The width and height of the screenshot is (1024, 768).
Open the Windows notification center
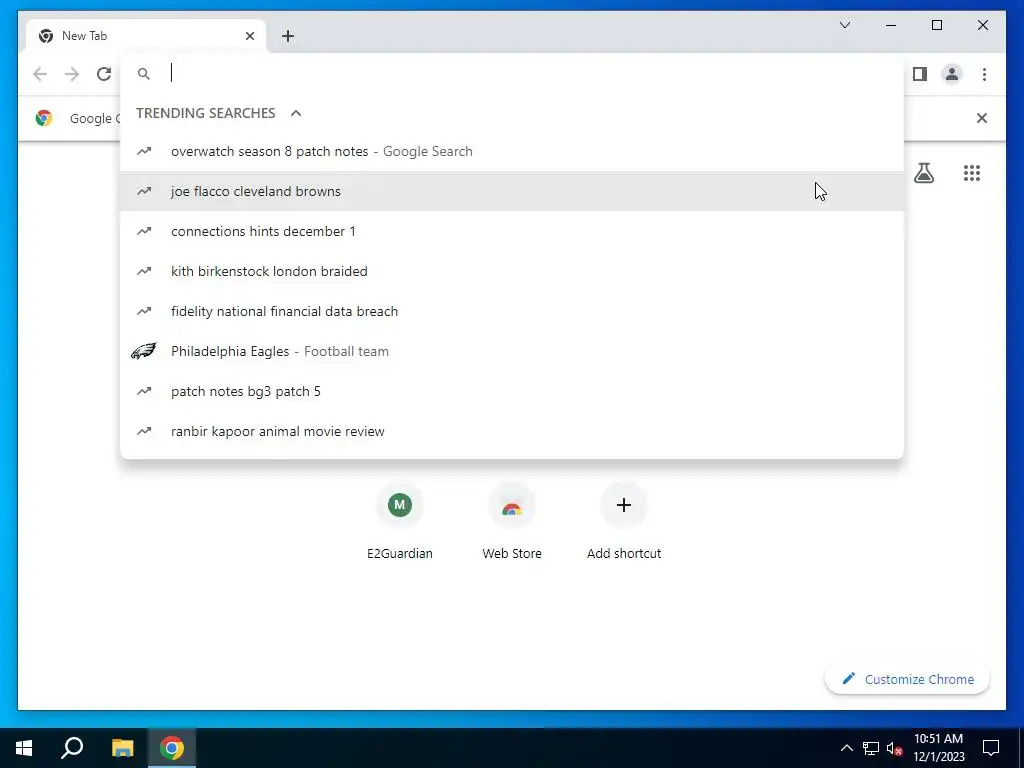tap(991, 748)
